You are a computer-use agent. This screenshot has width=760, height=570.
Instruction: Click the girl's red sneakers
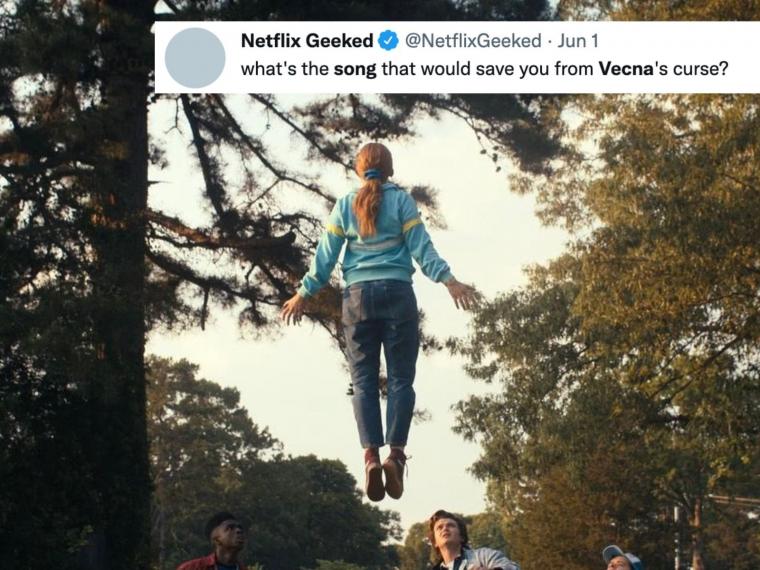pyautogui.click(x=385, y=474)
